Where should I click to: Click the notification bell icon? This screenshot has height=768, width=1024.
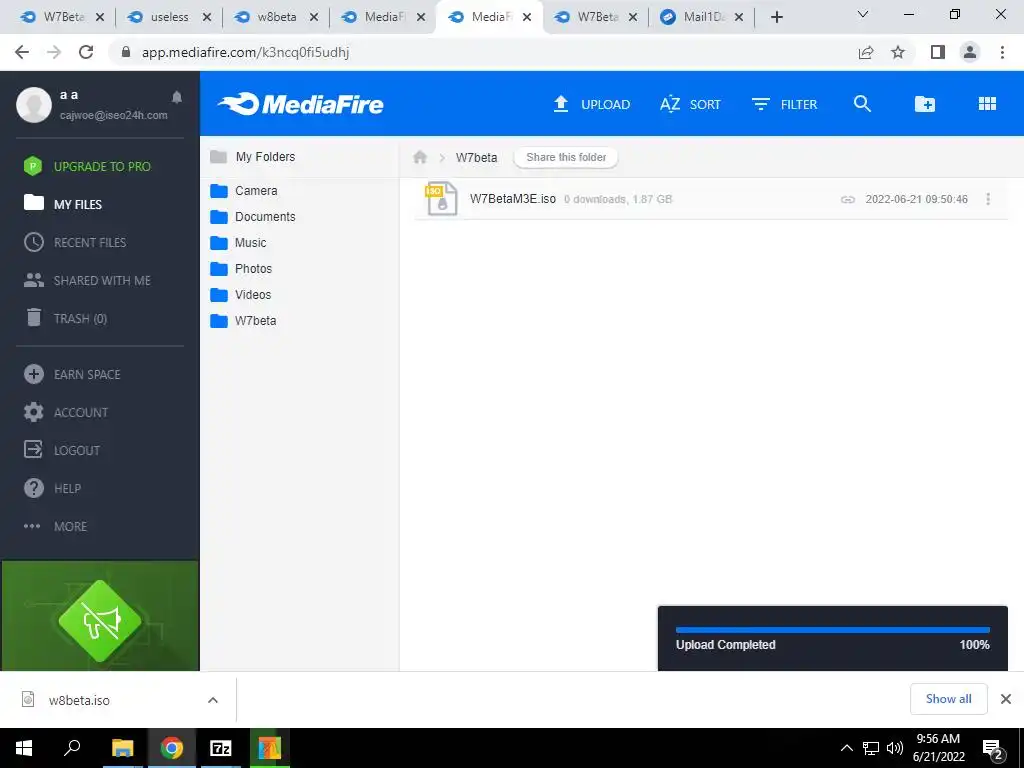177,97
